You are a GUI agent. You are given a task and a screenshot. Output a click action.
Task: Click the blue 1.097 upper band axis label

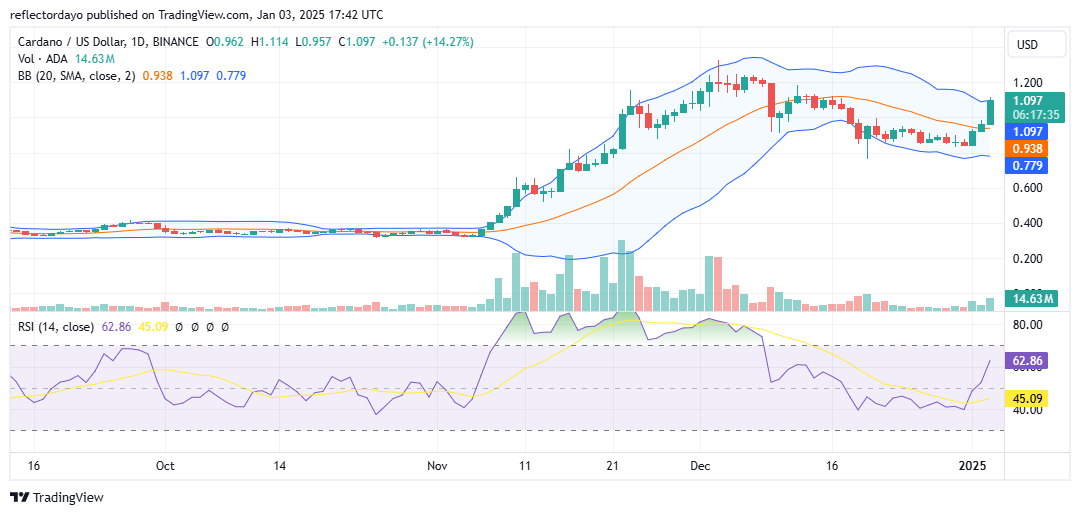pyautogui.click(x=1026, y=131)
